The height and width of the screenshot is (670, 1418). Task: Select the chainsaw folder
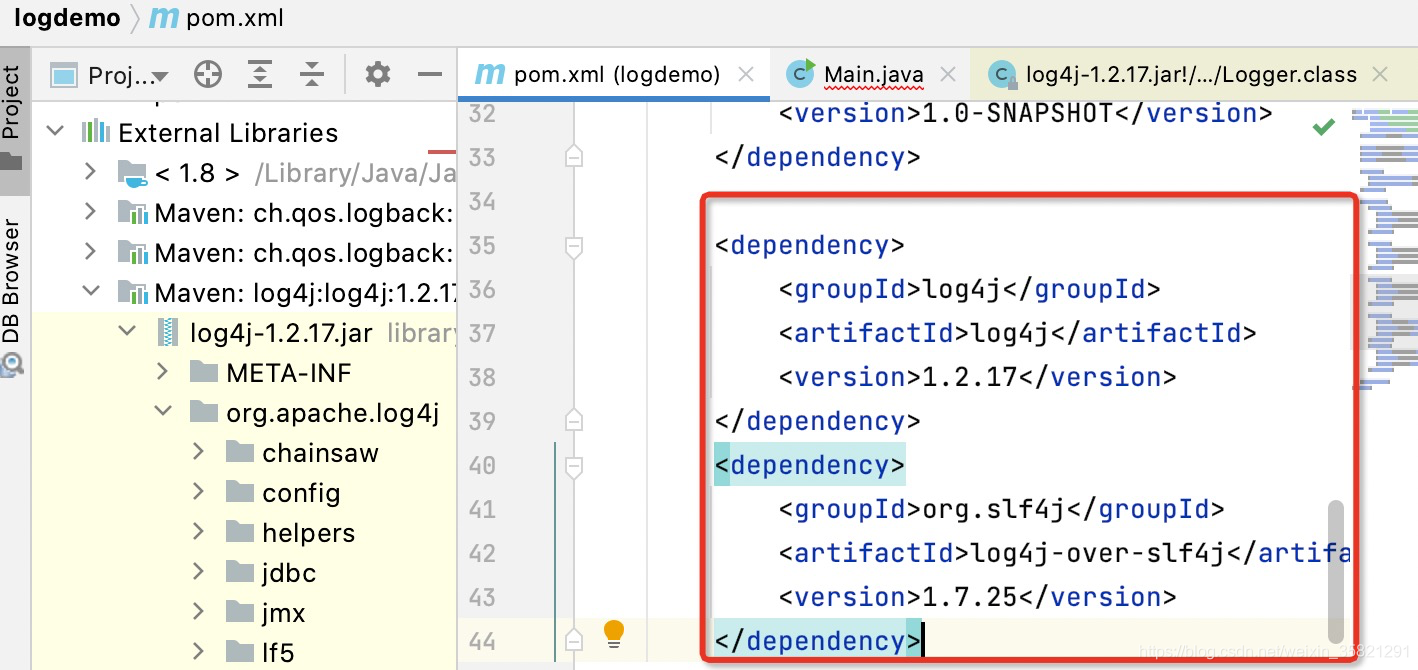point(245,452)
